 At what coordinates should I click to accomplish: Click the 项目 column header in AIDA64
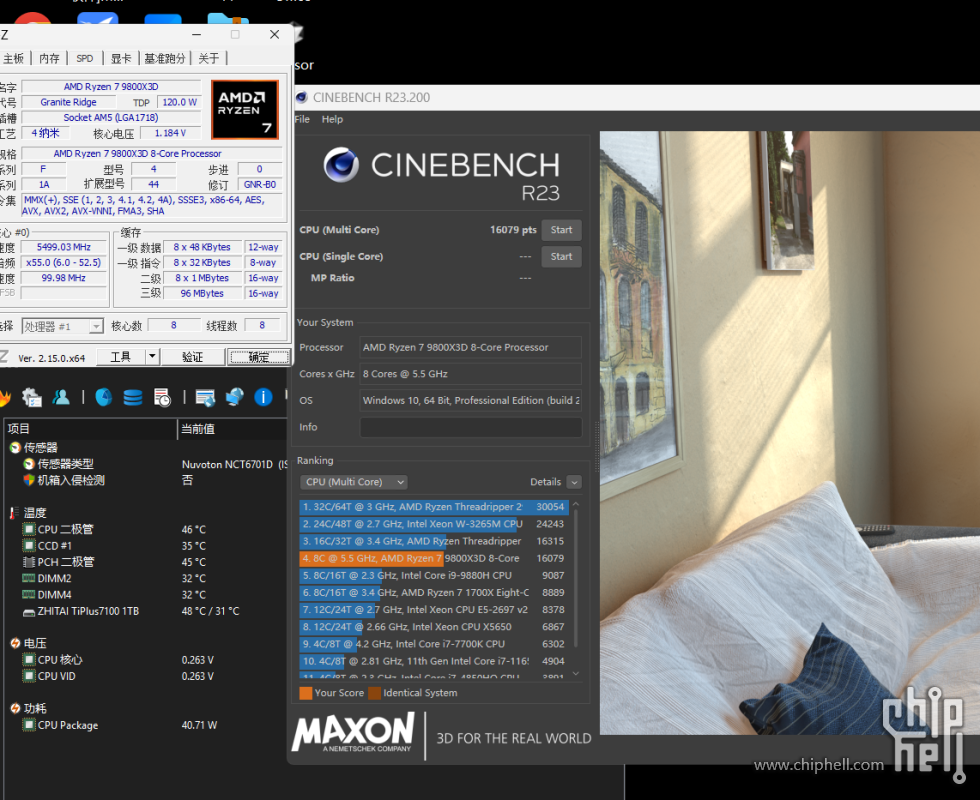point(90,429)
